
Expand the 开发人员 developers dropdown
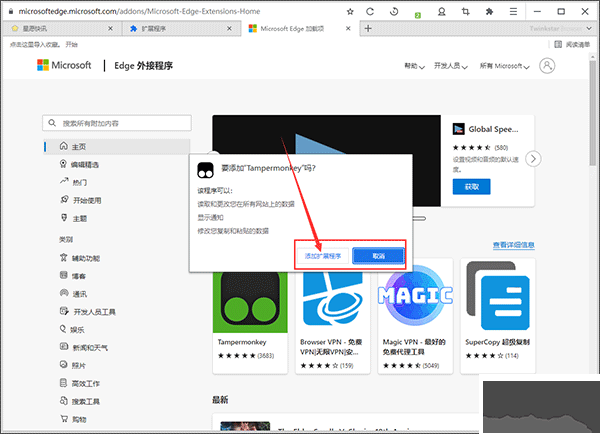click(451, 66)
